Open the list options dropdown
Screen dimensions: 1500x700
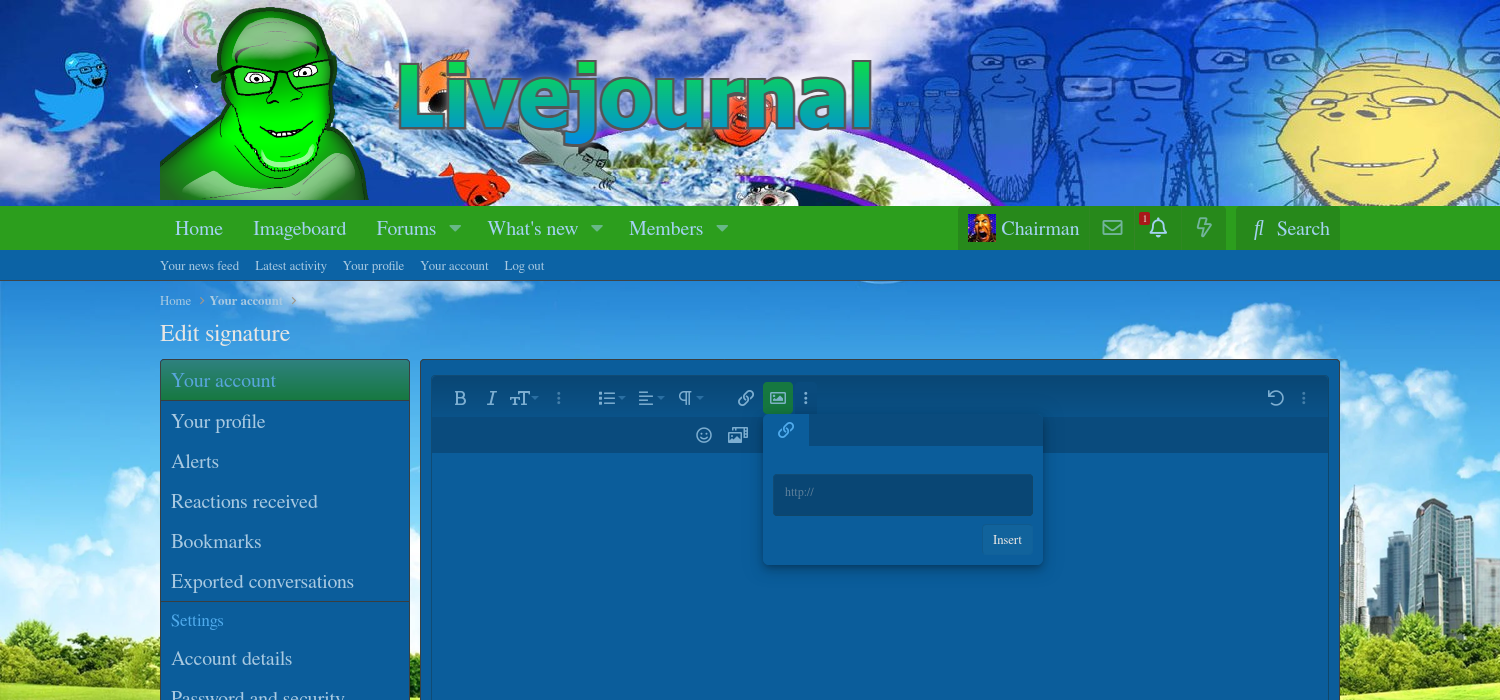point(611,398)
